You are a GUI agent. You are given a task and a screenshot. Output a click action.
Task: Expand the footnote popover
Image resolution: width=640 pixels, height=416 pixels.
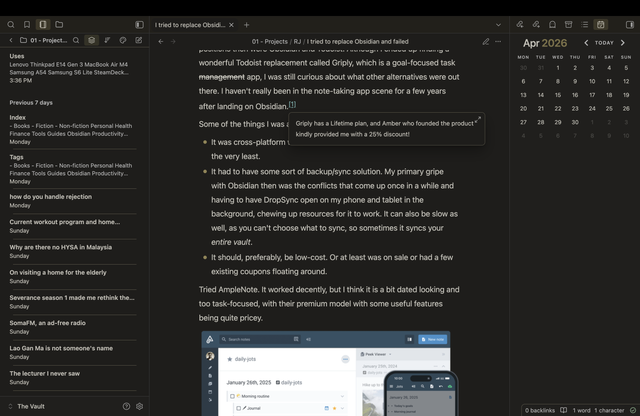point(478,120)
